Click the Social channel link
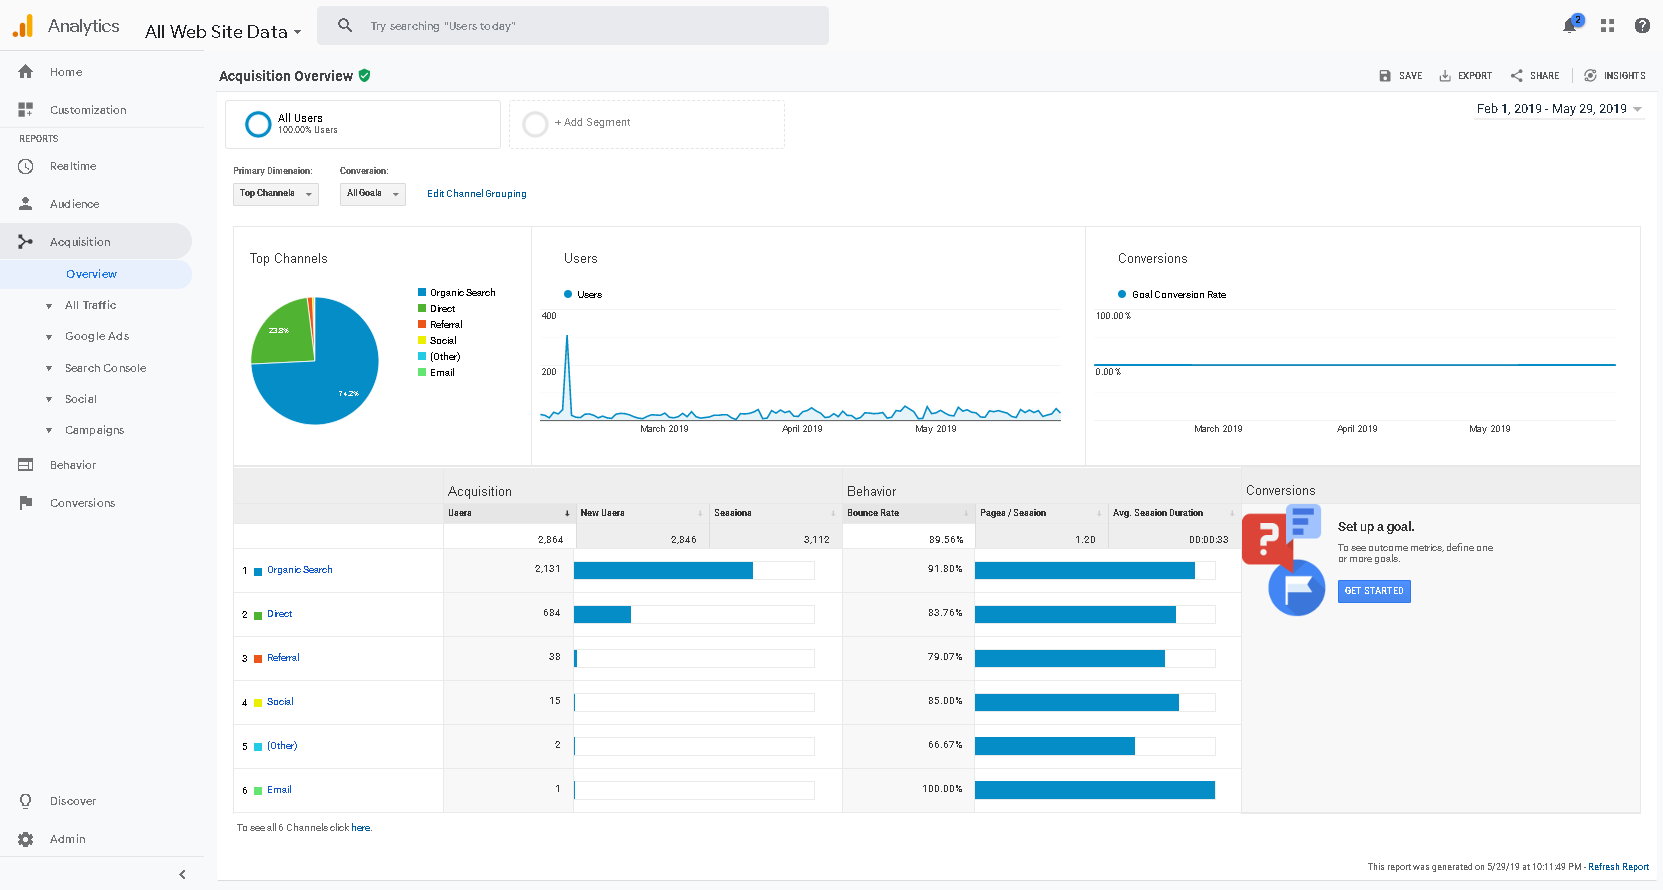1663x890 pixels. pos(280,702)
